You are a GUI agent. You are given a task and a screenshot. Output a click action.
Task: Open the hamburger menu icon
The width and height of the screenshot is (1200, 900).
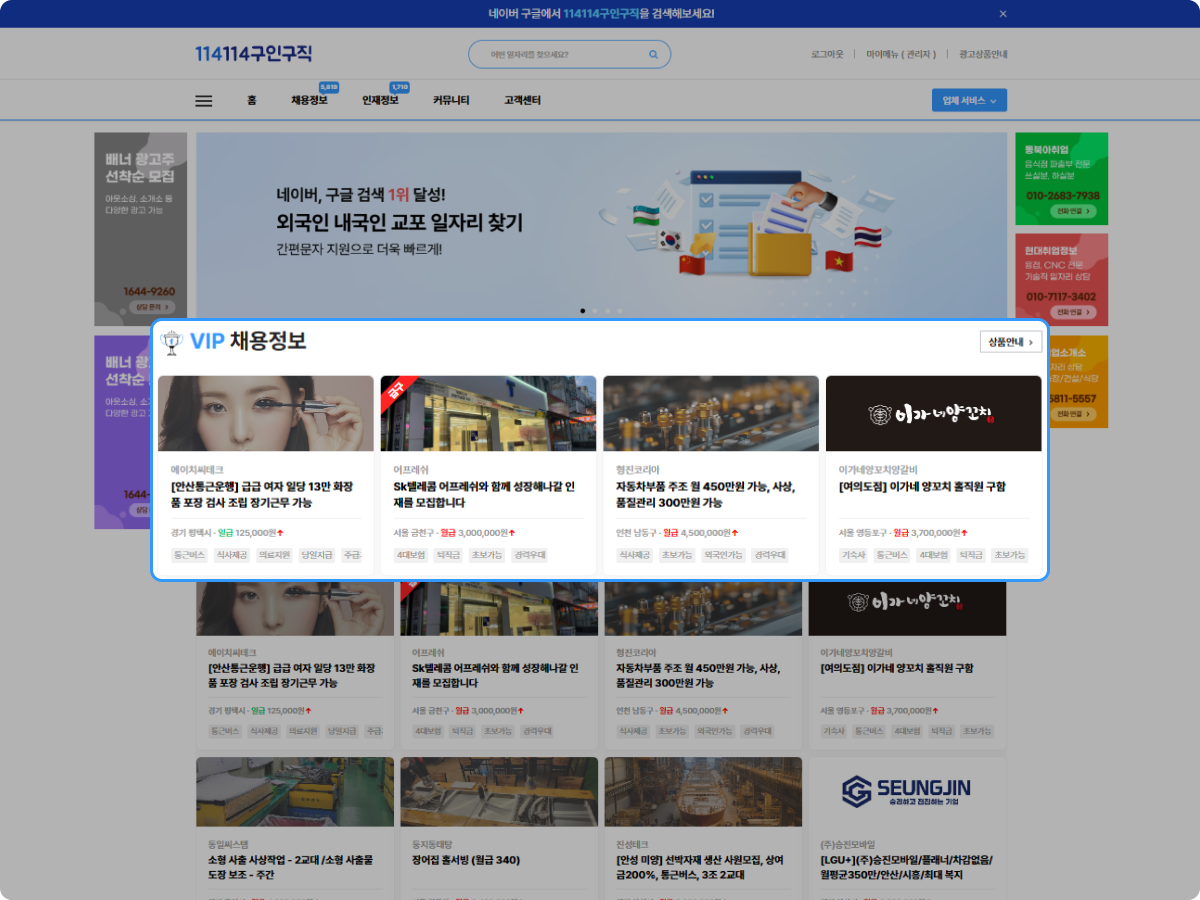click(204, 100)
